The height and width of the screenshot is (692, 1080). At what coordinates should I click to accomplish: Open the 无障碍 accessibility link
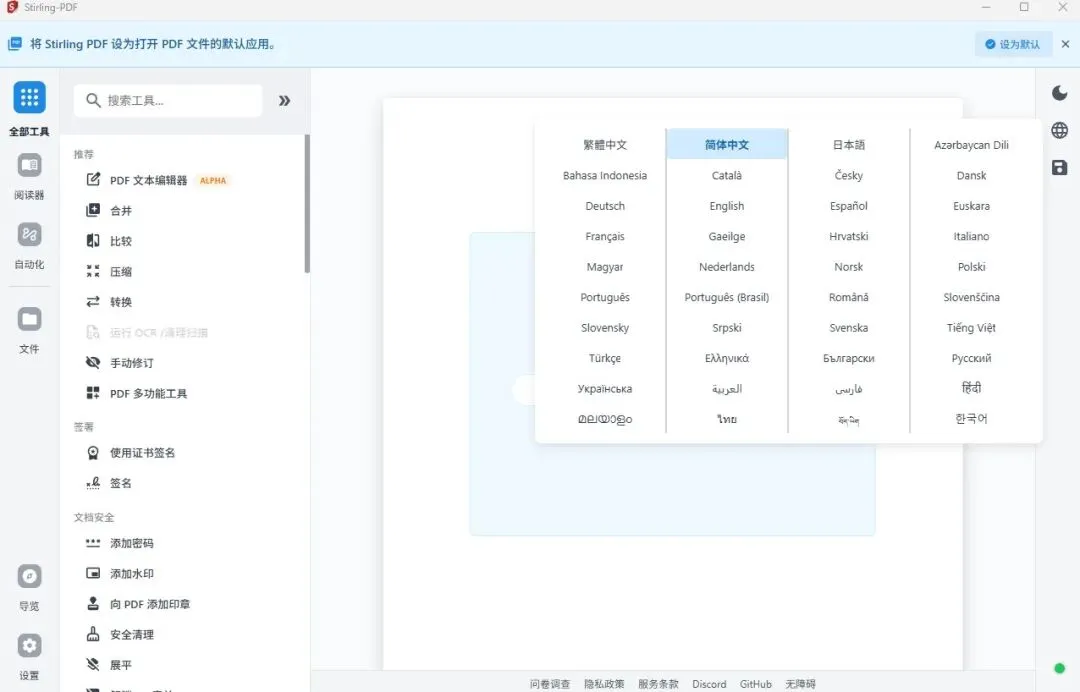coord(800,684)
